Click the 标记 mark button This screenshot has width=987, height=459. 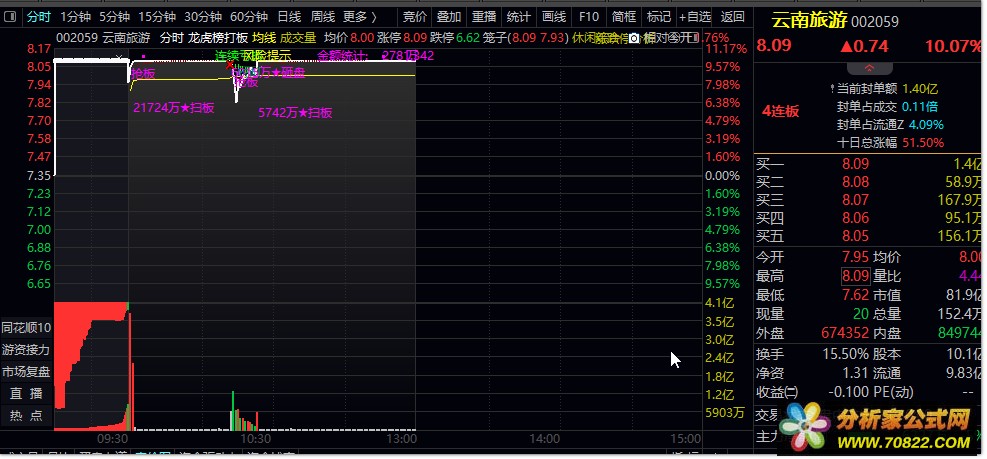658,17
